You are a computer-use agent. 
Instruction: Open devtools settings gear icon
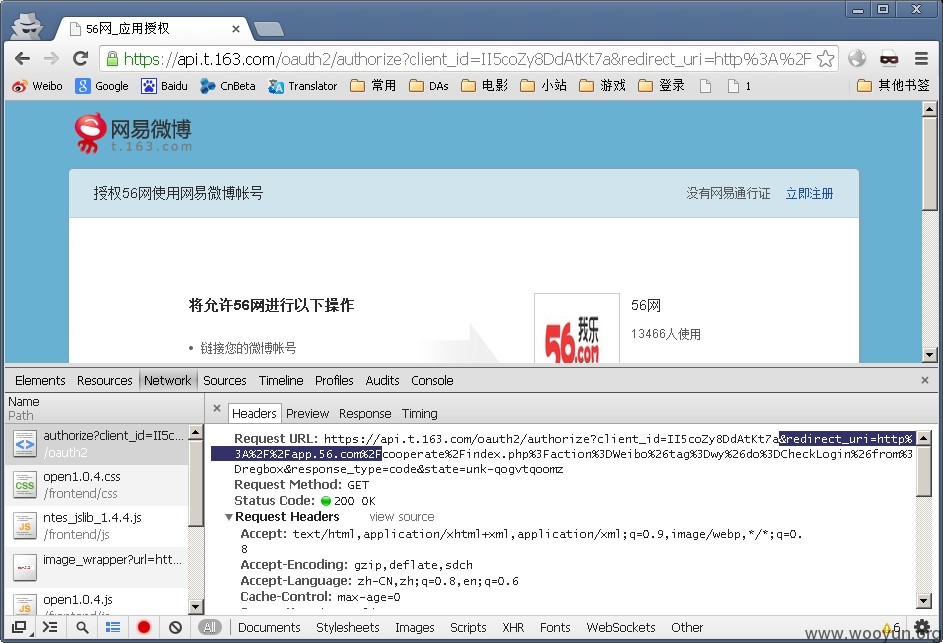point(922,627)
